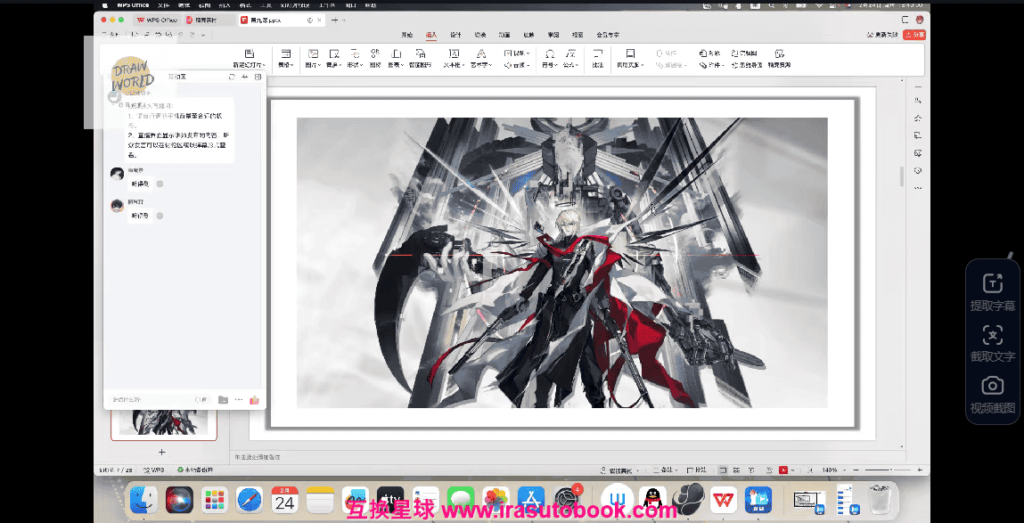This screenshot has width=1024, height=523.
Task: Click the gift icon in chat input bar
Action: 255,400
